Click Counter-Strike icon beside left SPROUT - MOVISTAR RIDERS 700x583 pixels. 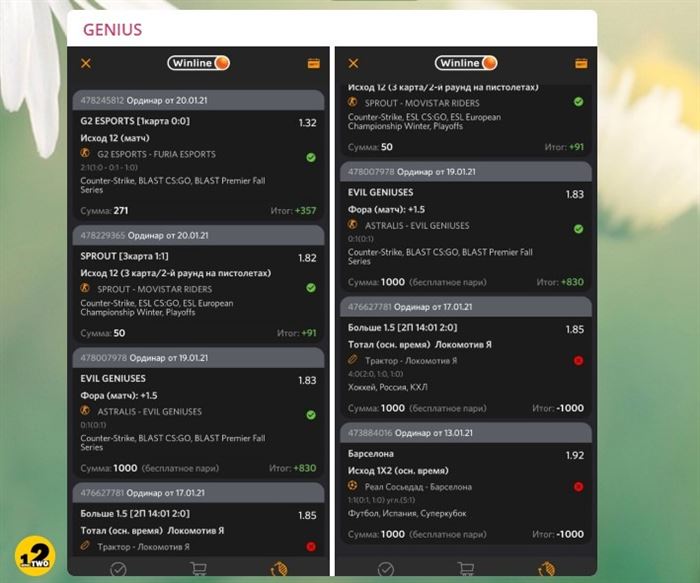(85, 288)
